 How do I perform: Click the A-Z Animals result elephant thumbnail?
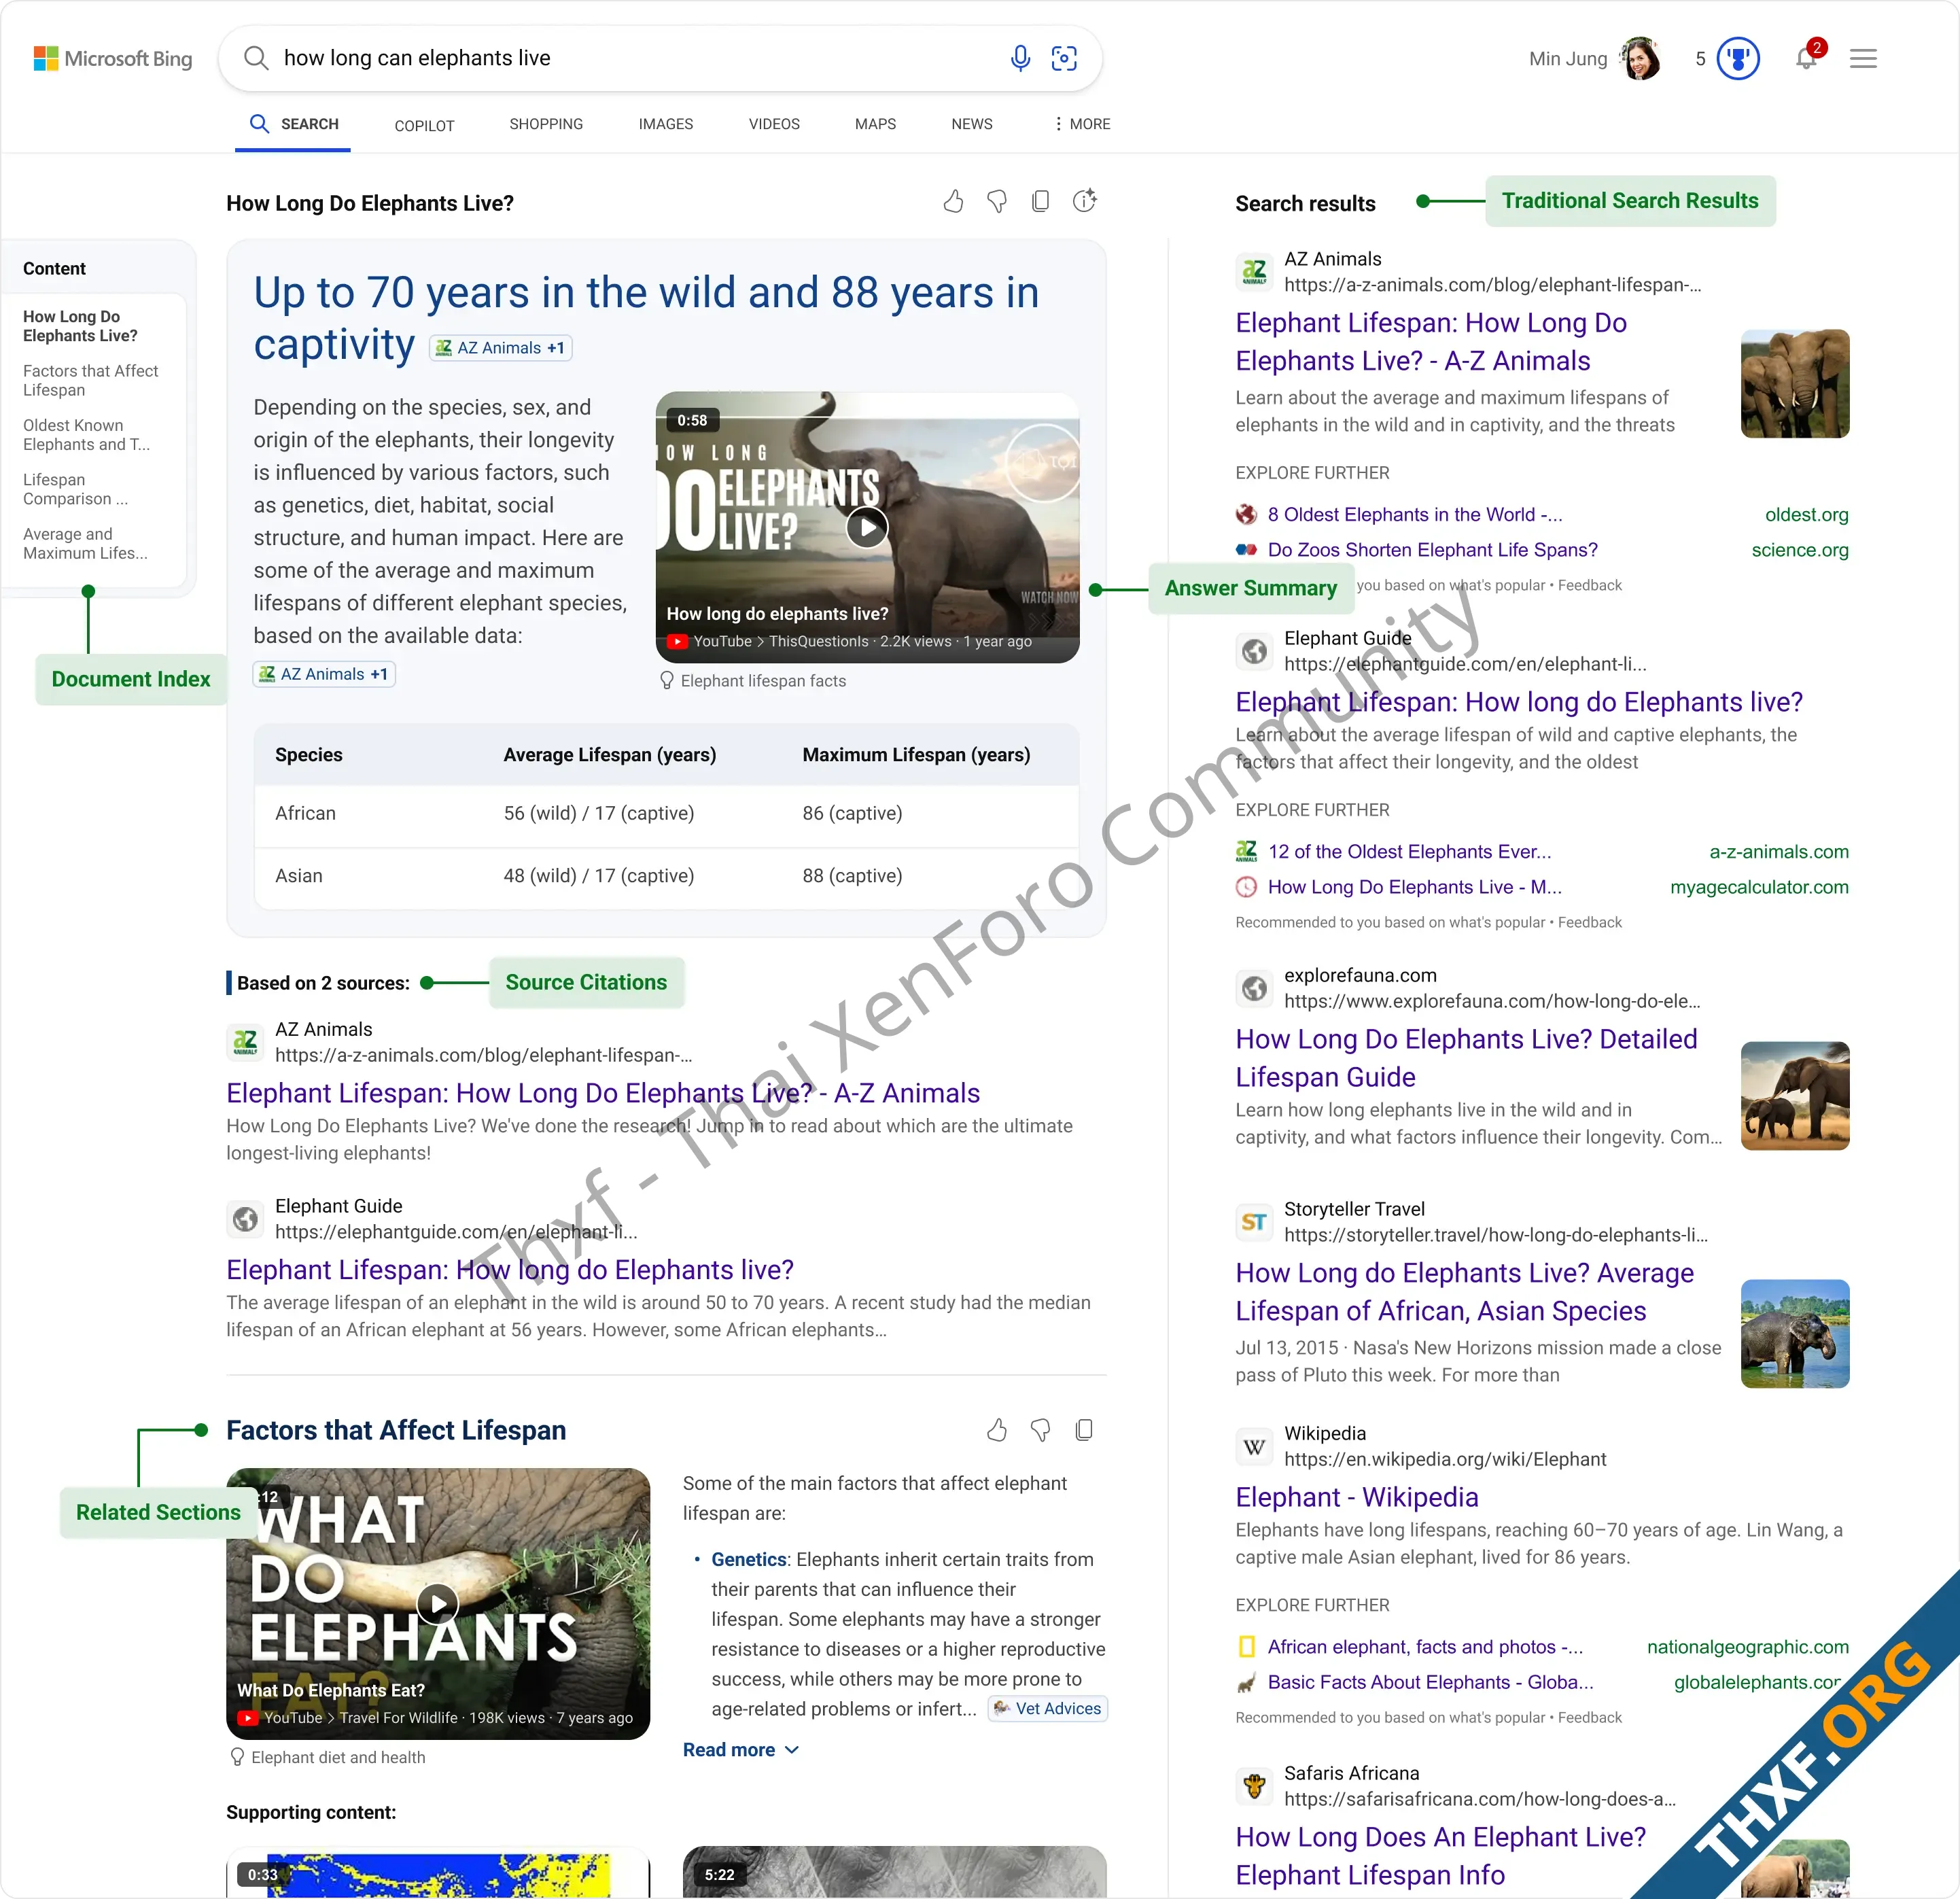[x=1795, y=384]
